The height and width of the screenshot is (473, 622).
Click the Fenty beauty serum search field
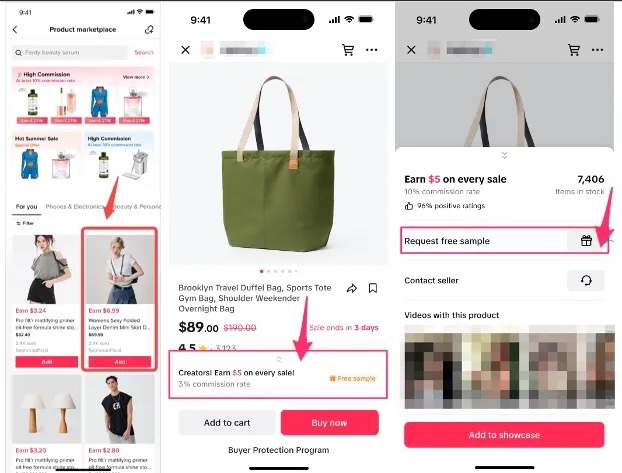[70, 52]
